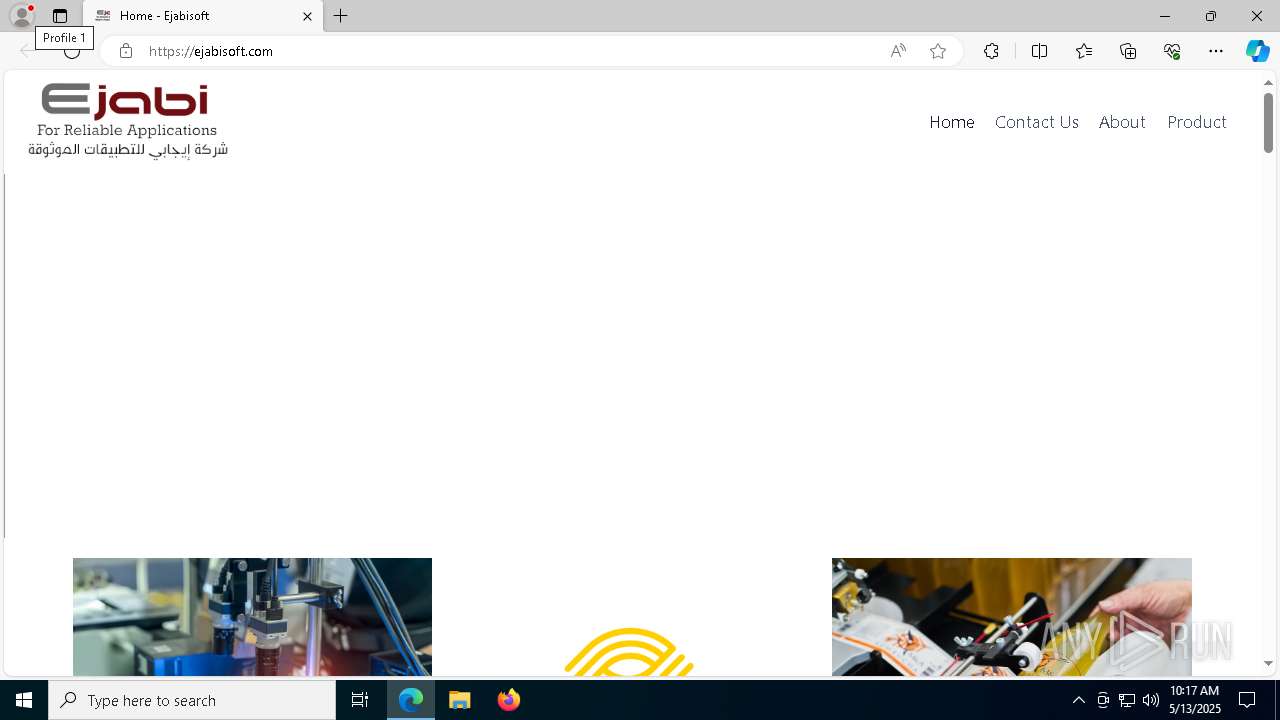The height and width of the screenshot is (720, 1280).
Task: Switch to Microsoft Edge taskbar icon
Action: (412, 700)
